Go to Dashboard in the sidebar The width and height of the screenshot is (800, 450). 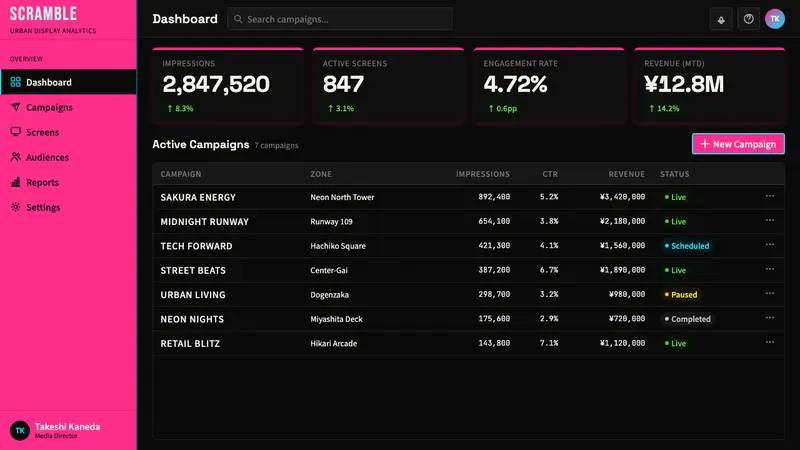coord(68,82)
